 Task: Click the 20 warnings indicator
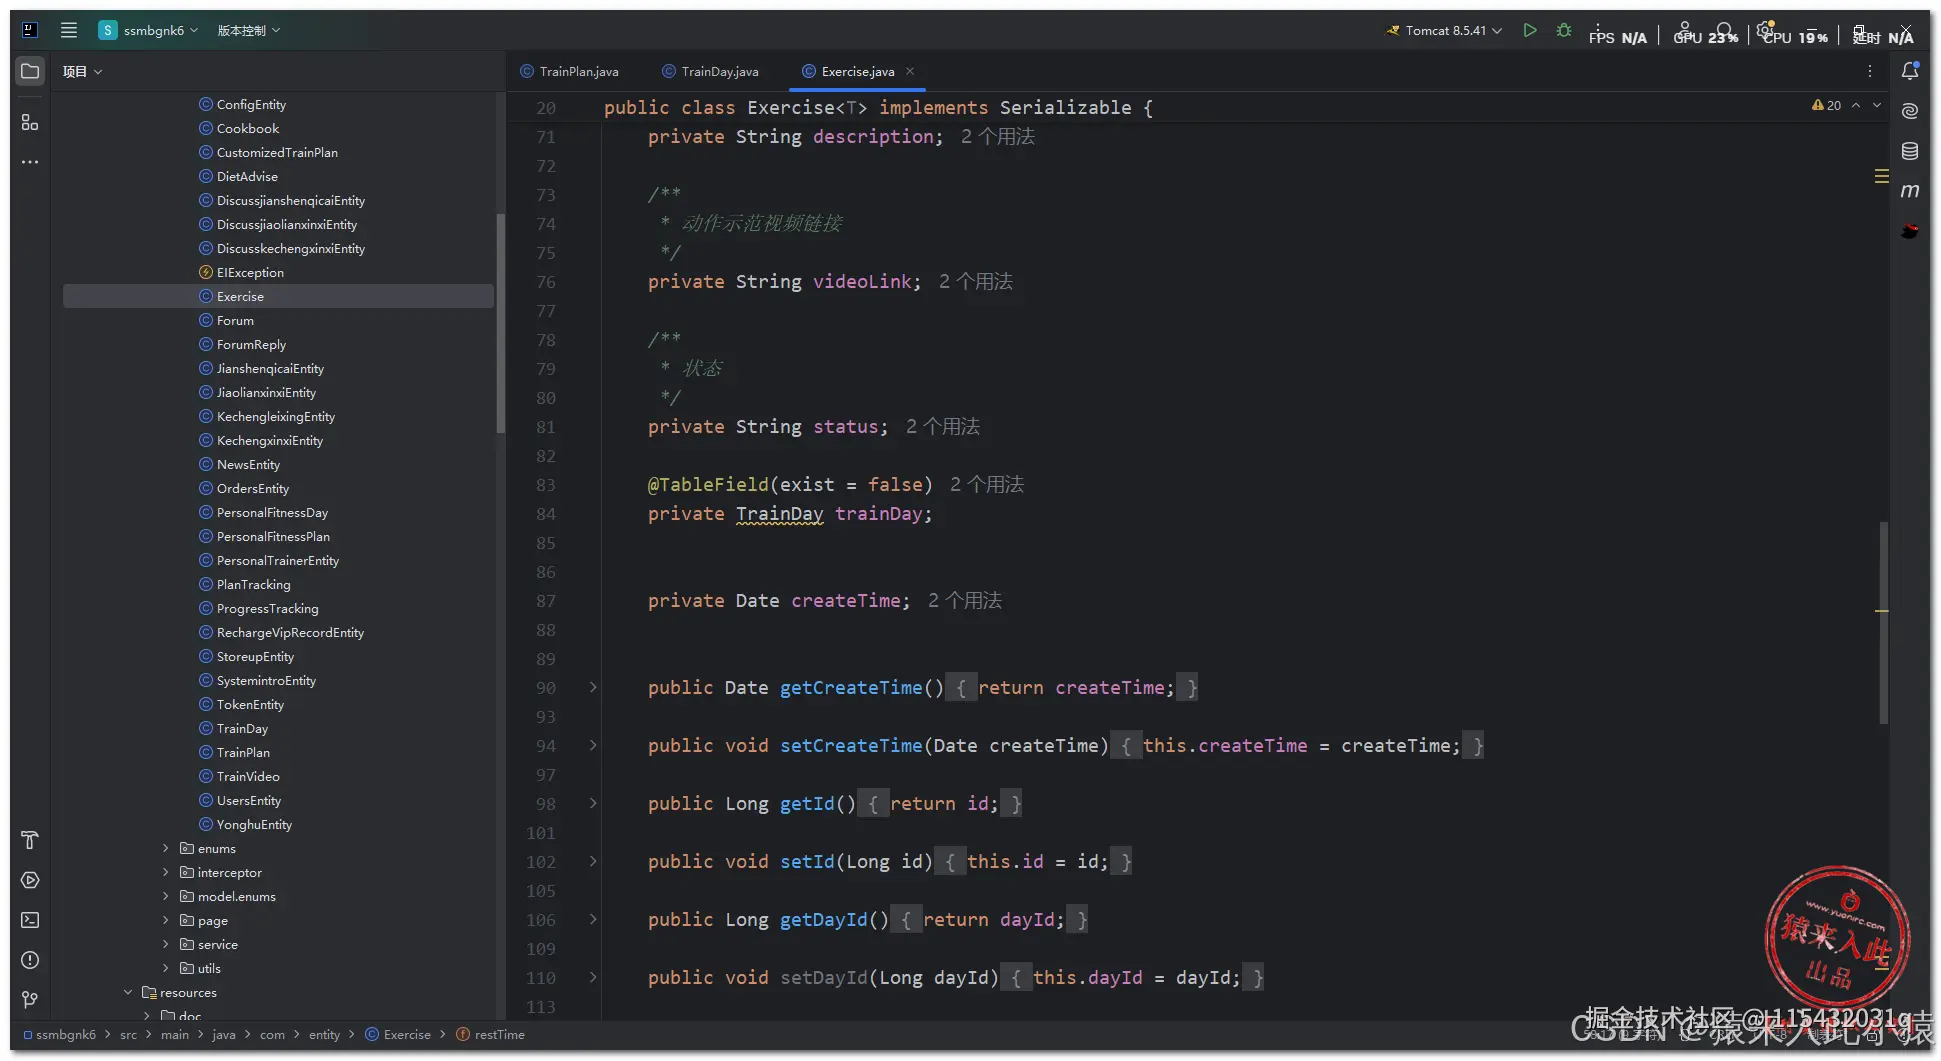(1826, 105)
